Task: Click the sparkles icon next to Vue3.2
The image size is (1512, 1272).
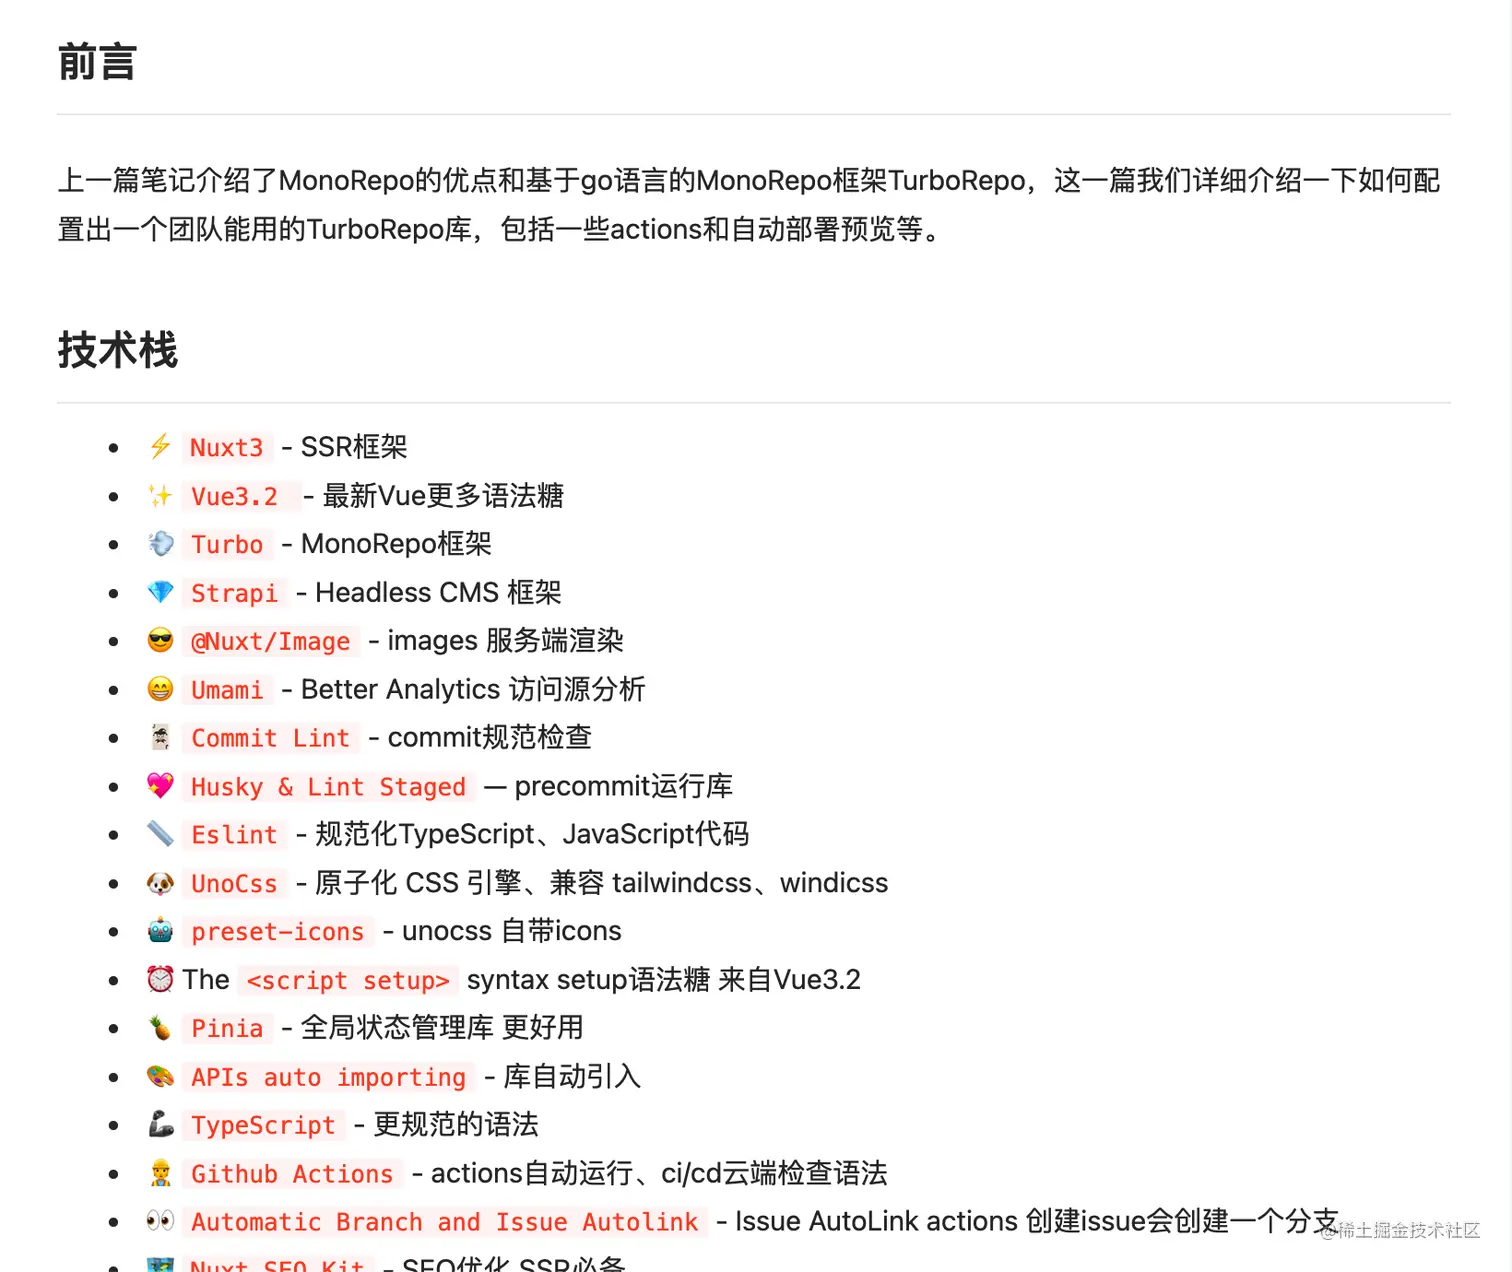Action: (160, 495)
